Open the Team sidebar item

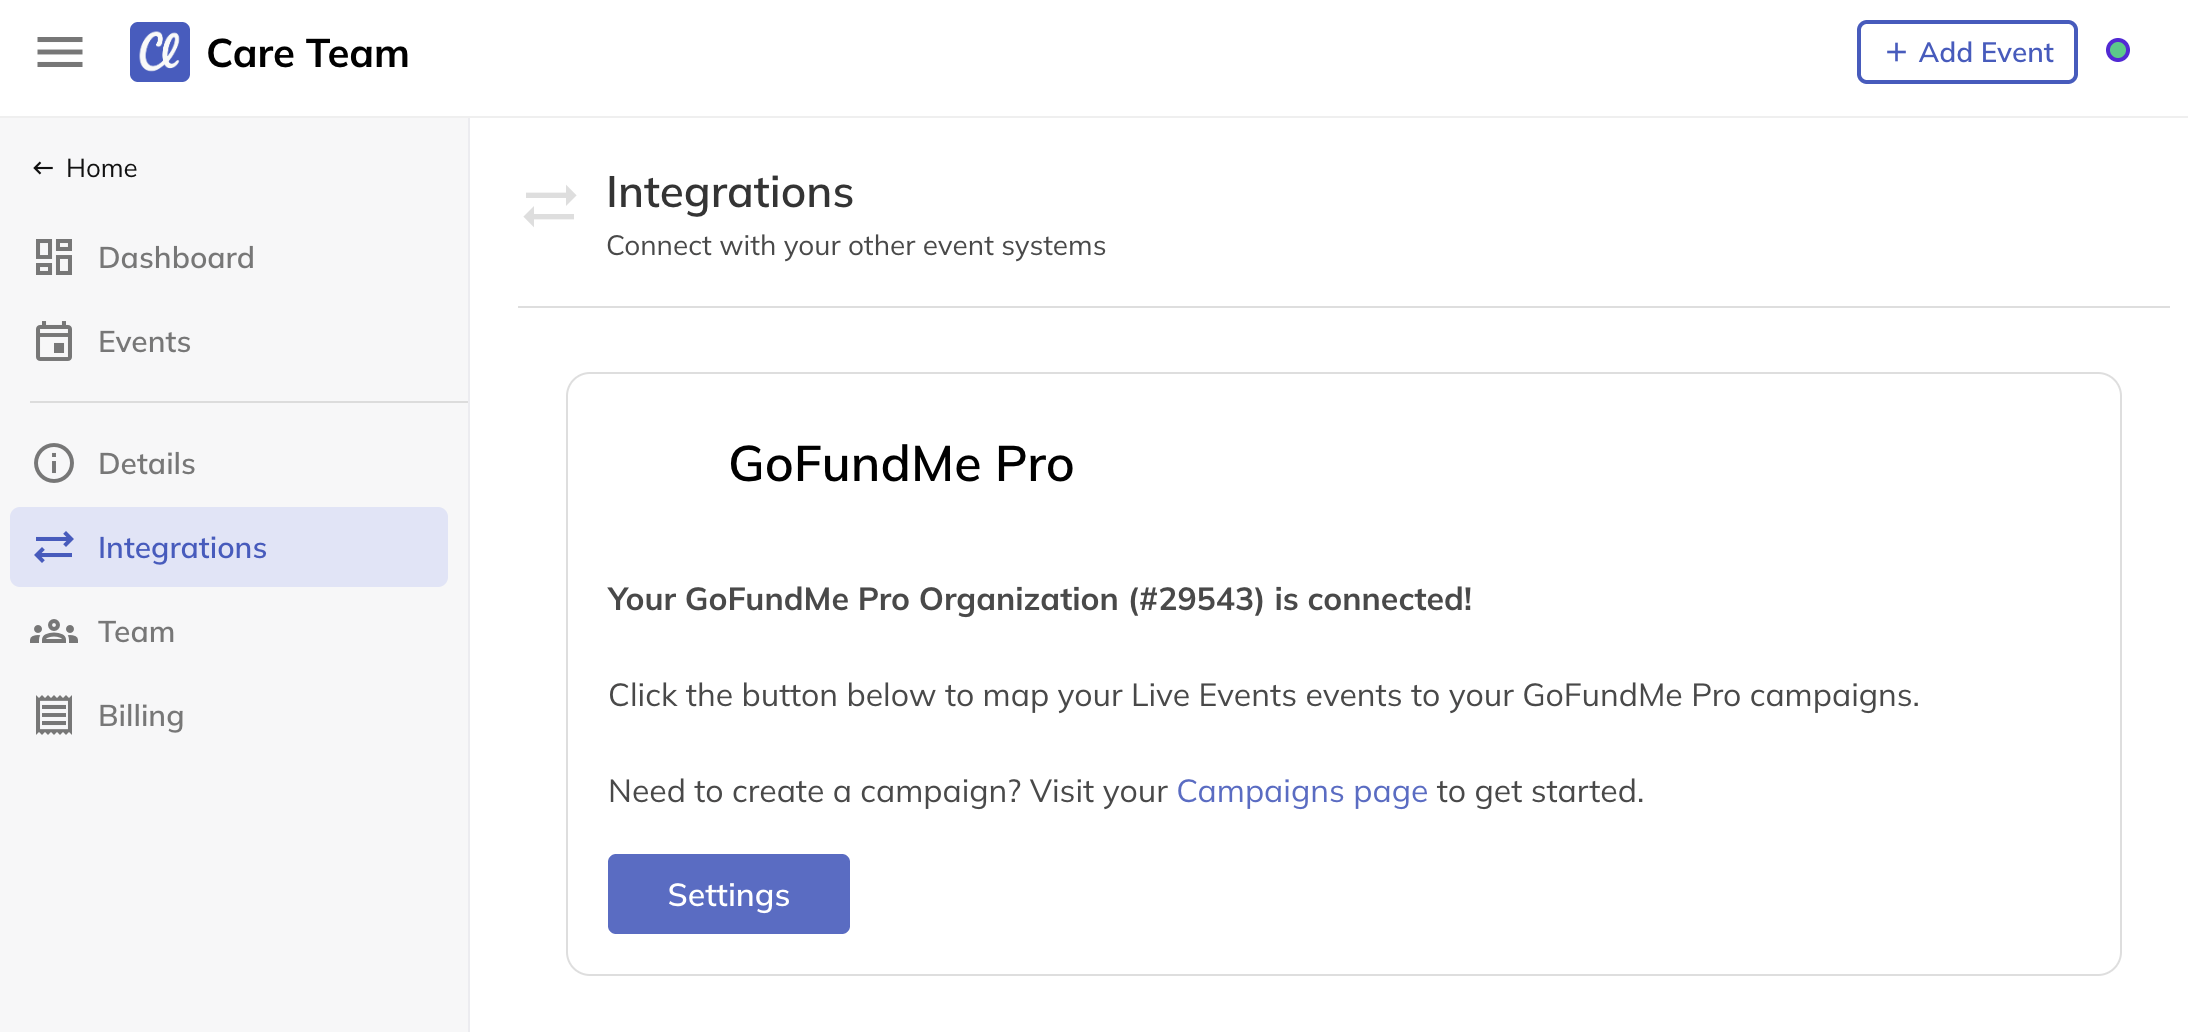pos(229,631)
